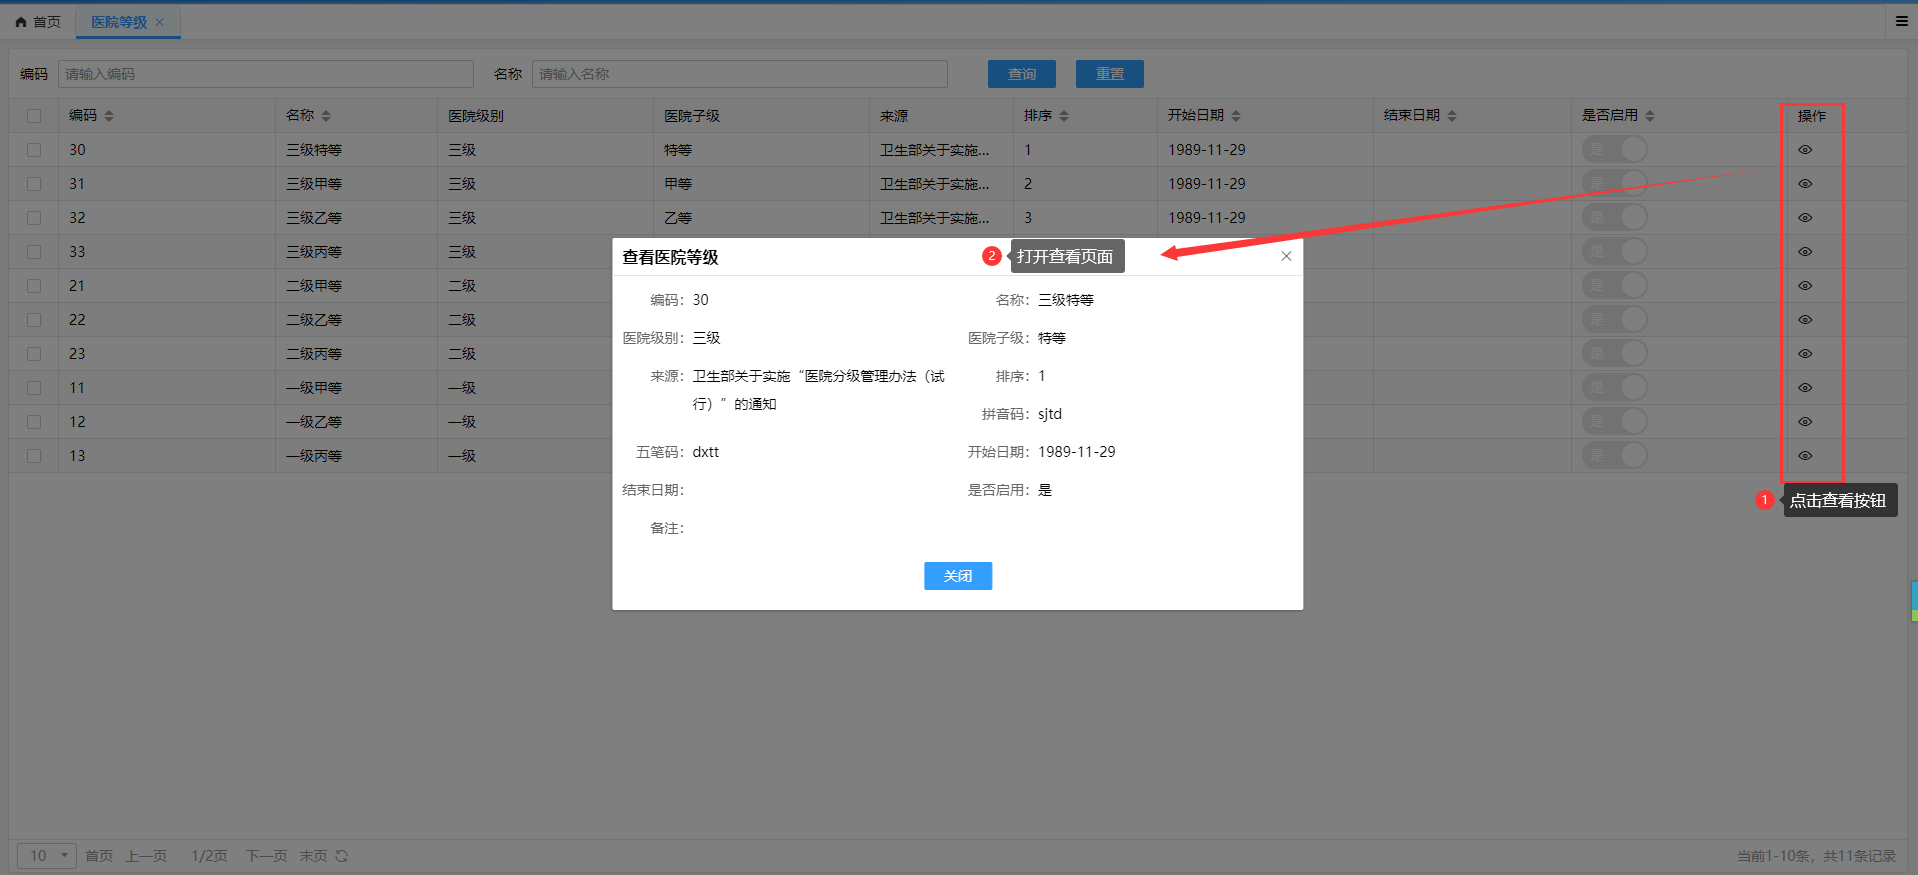Click the home icon 首页 tab
Viewport: 1918px width, 875px height.
tap(38, 22)
